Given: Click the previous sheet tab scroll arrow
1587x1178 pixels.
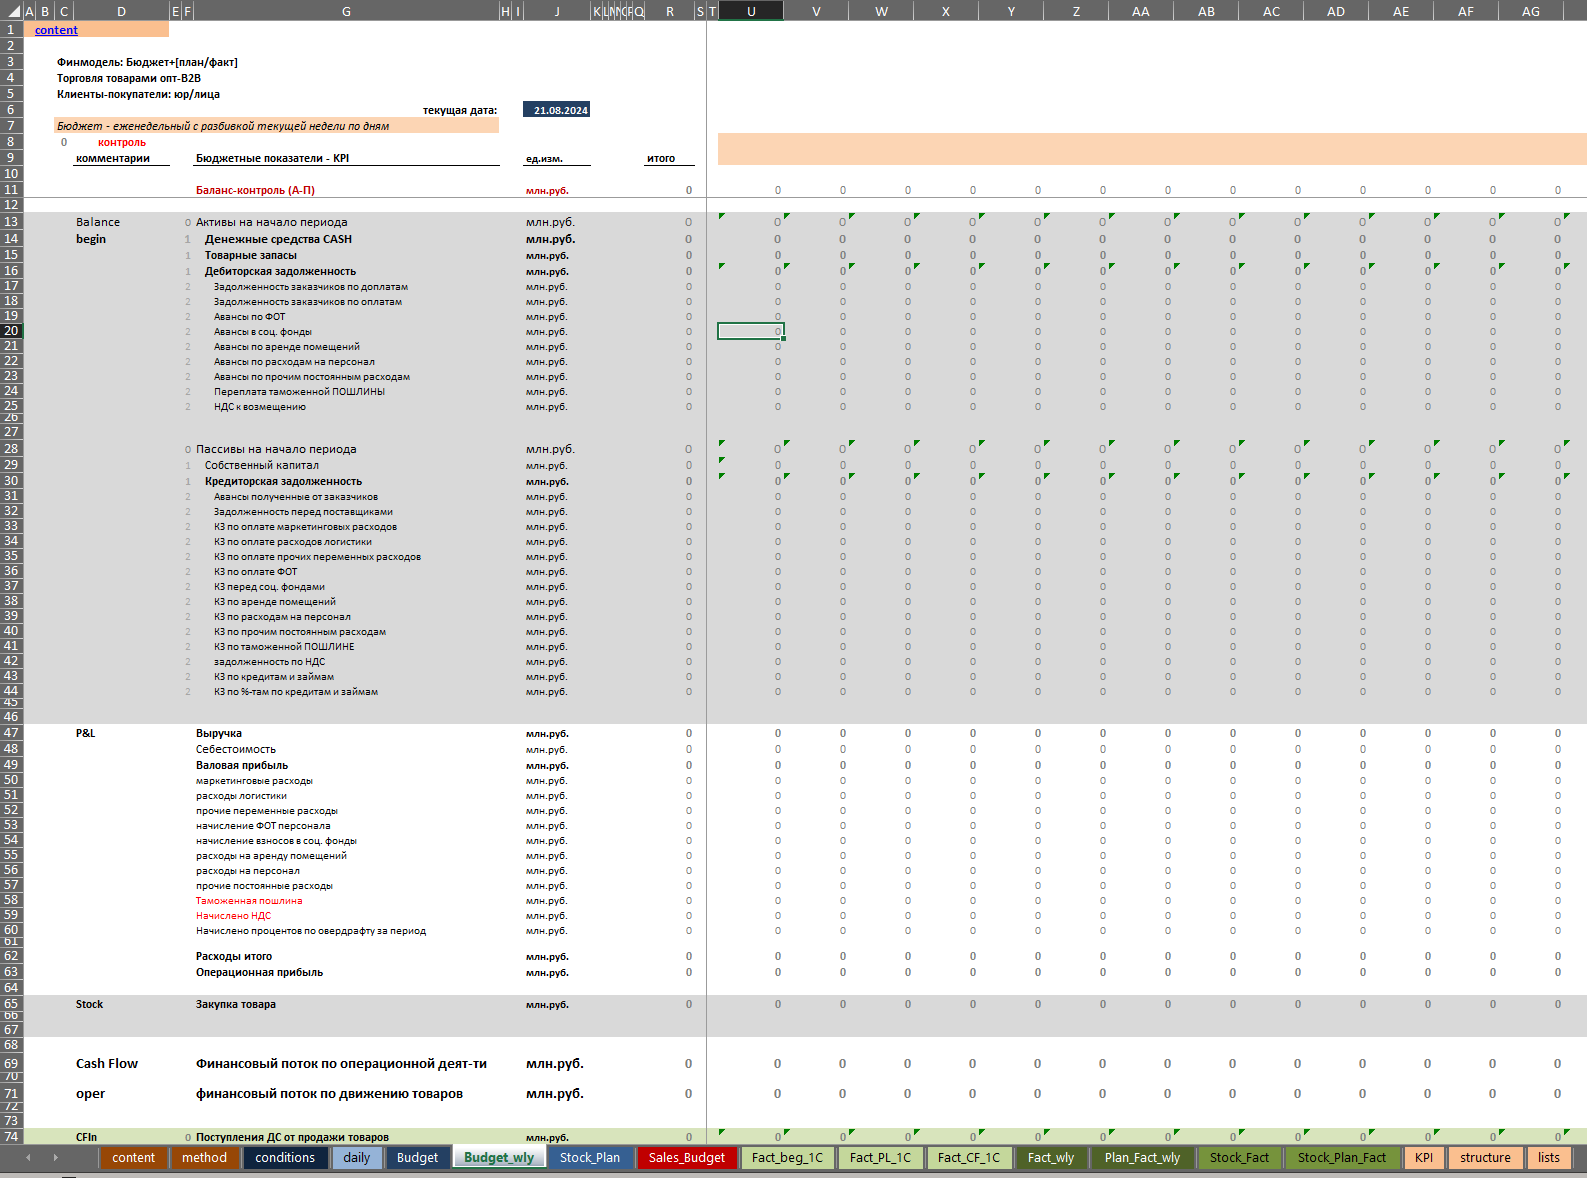Looking at the screenshot, I should pos(28,1157).
